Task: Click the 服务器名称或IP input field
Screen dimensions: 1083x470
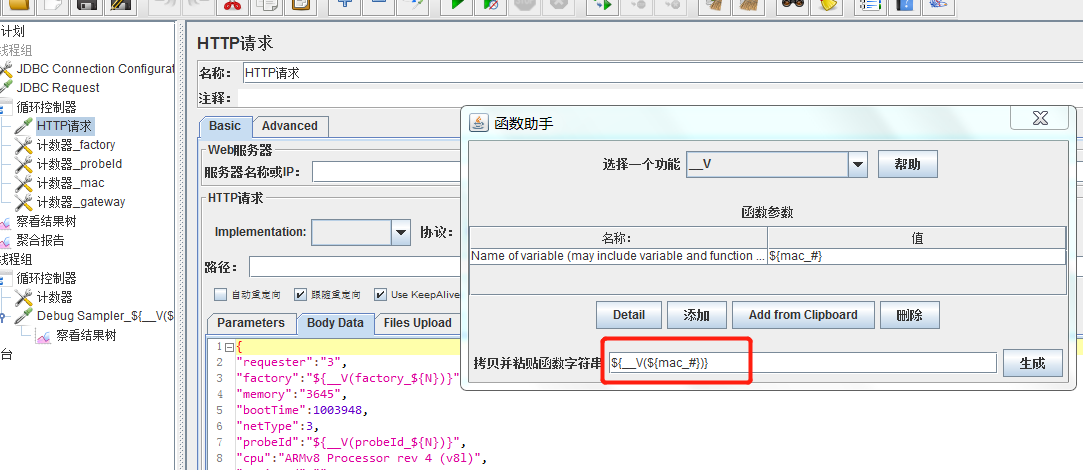Action: tap(387, 171)
